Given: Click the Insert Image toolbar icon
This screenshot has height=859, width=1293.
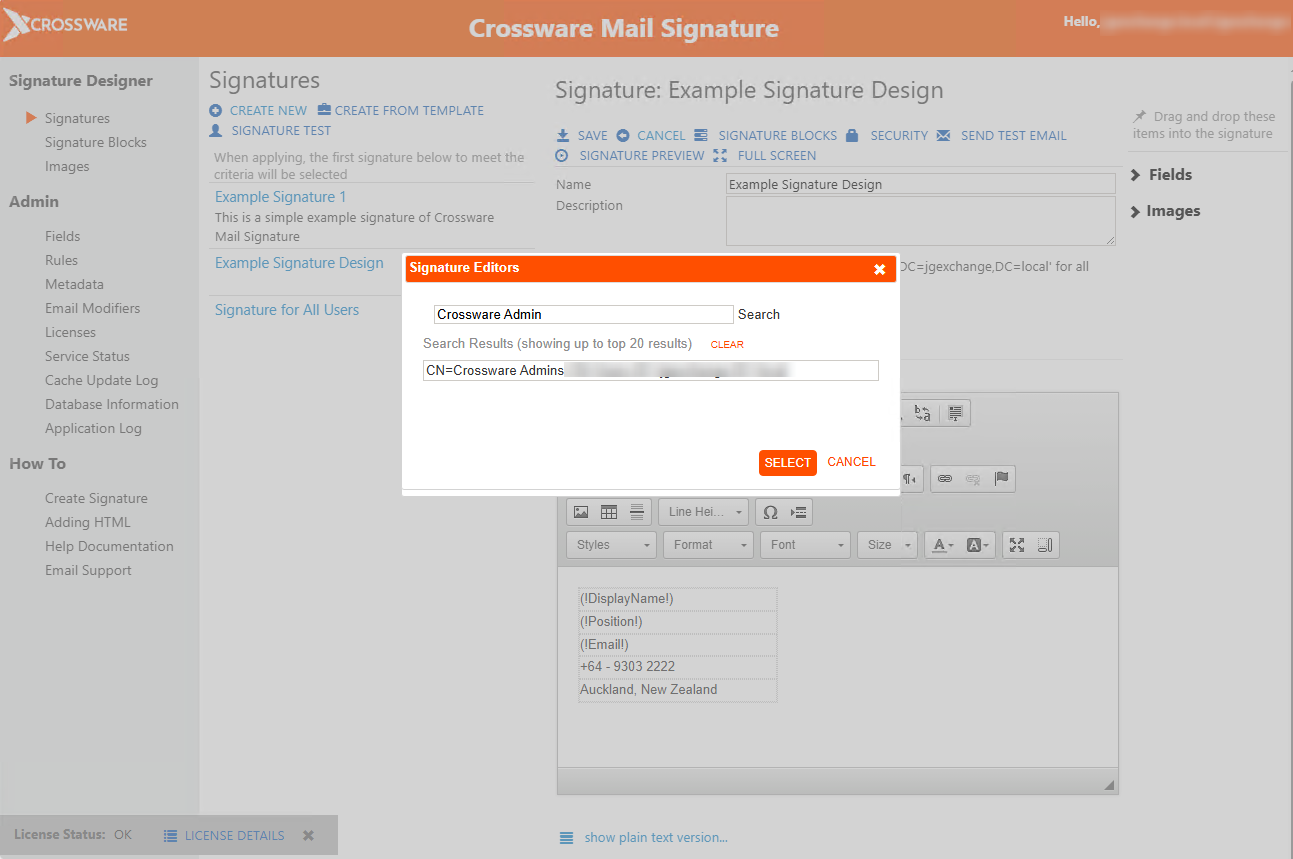Looking at the screenshot, I should click(x=580, y=513).
